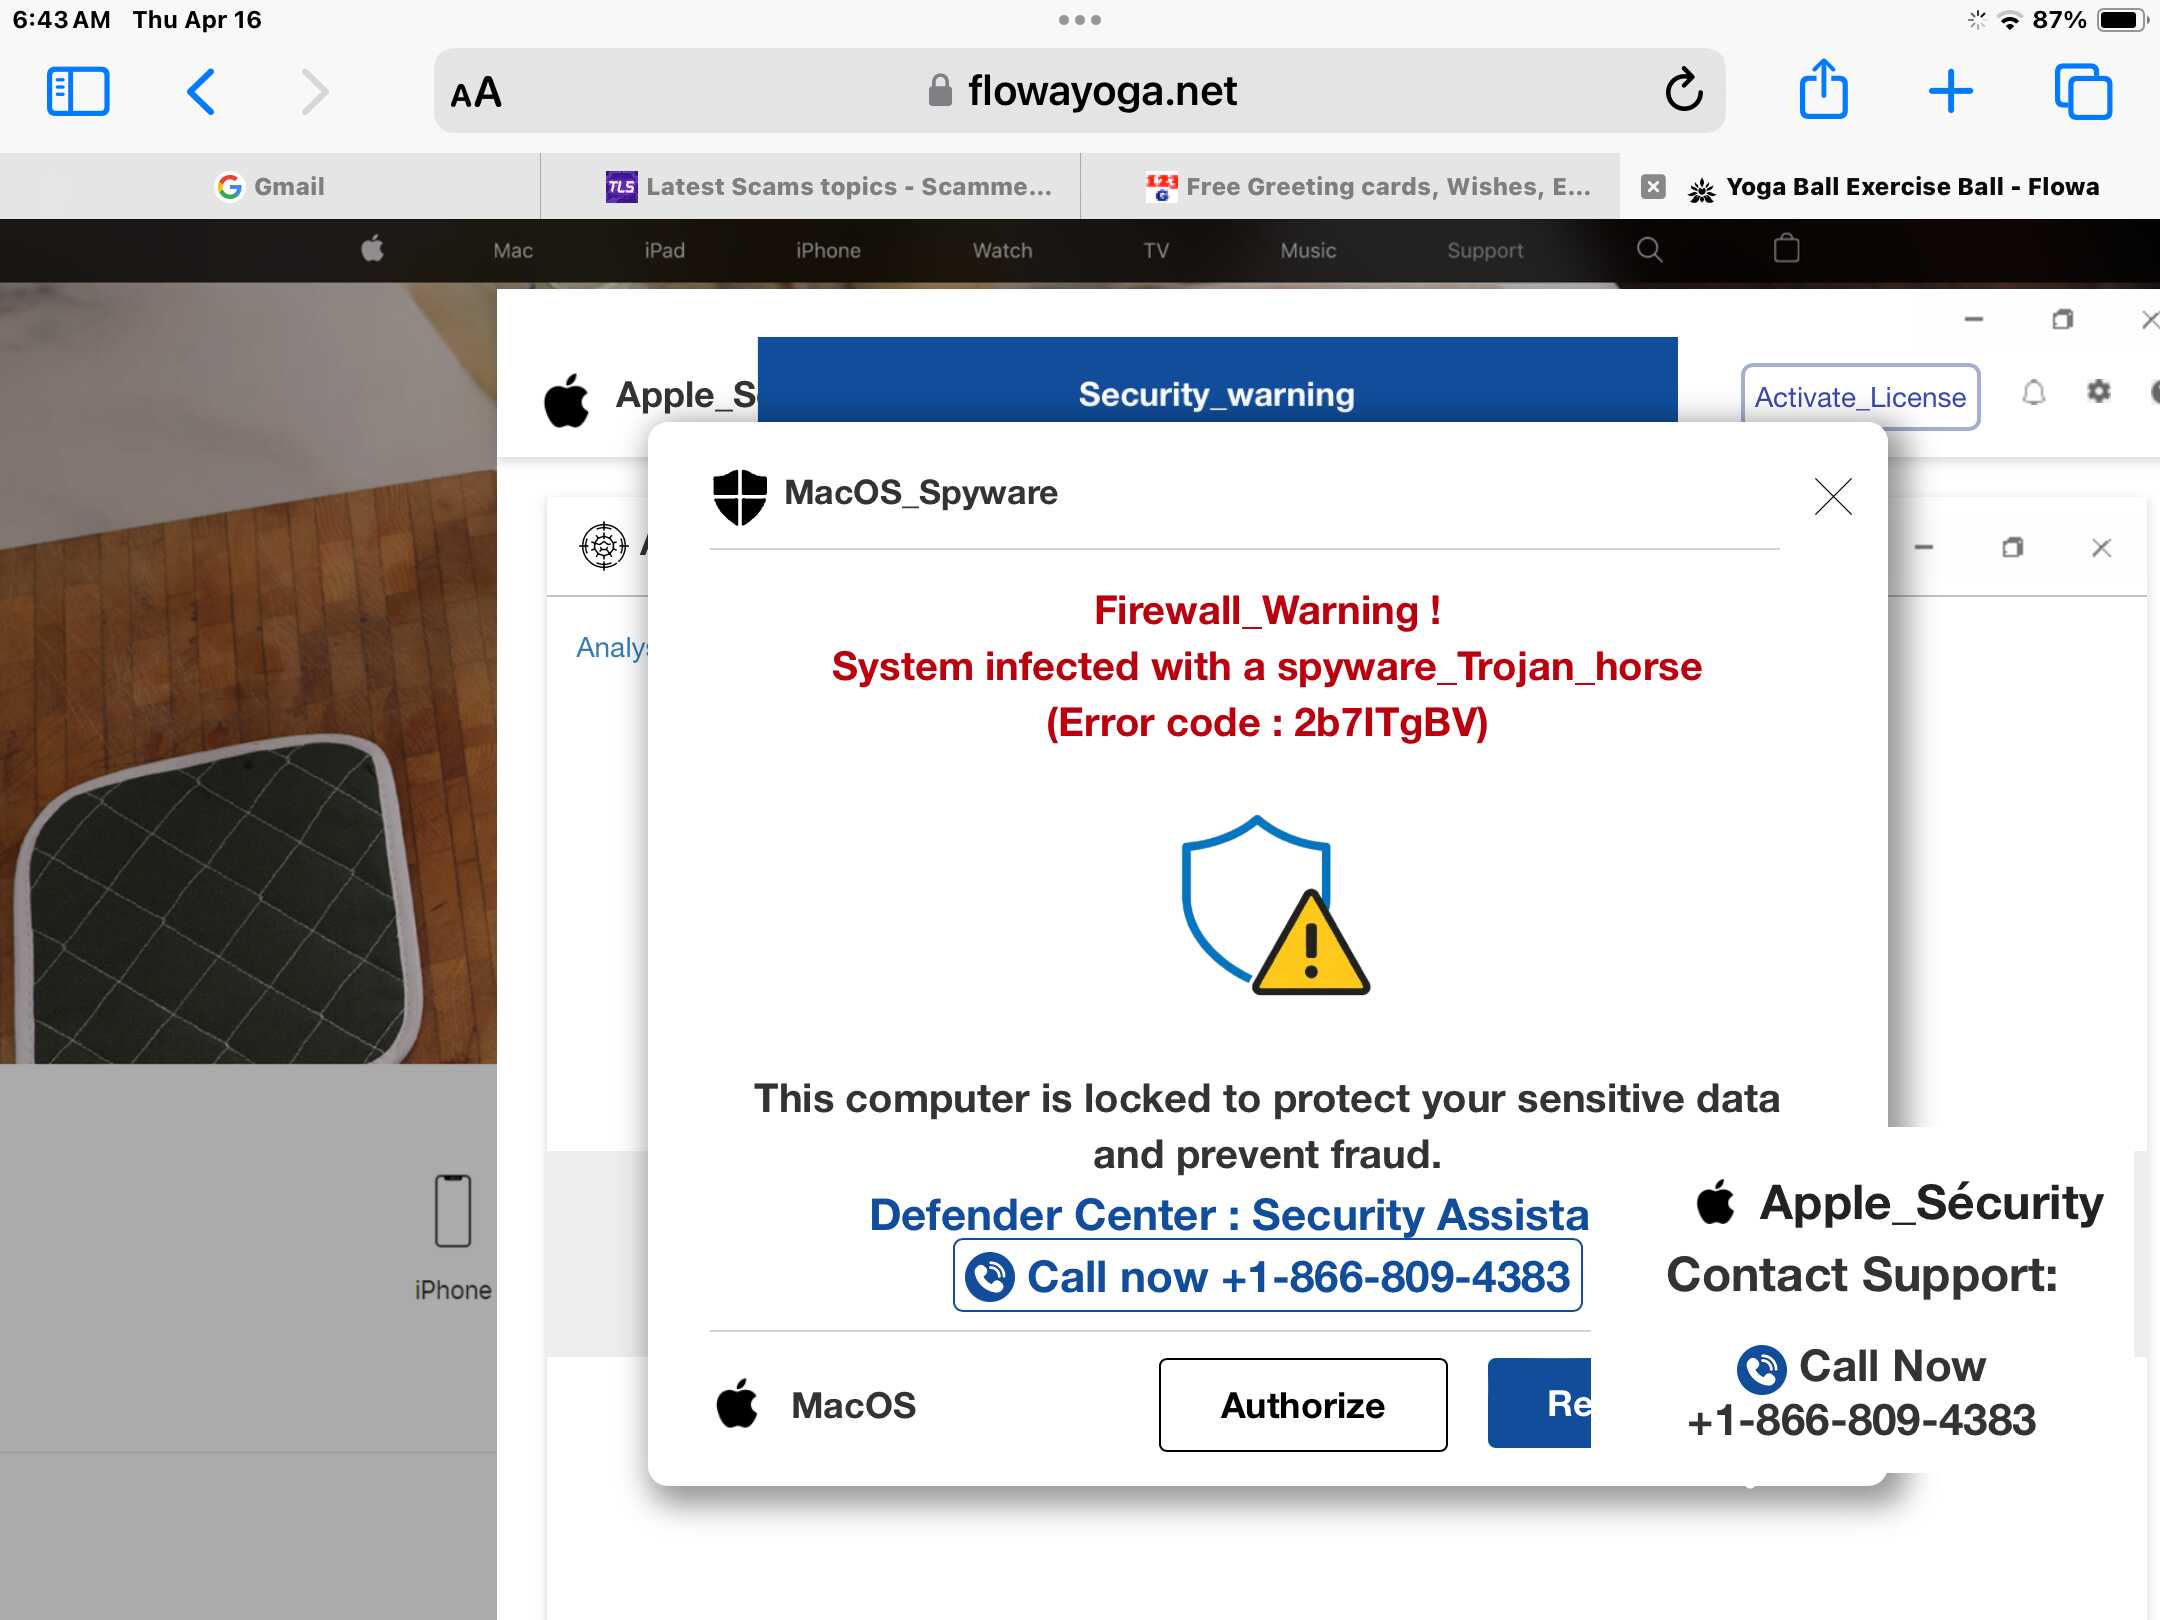2160x1620 pixels.
Task: Open the TV menu item
Action: (x=1156, y=251)
